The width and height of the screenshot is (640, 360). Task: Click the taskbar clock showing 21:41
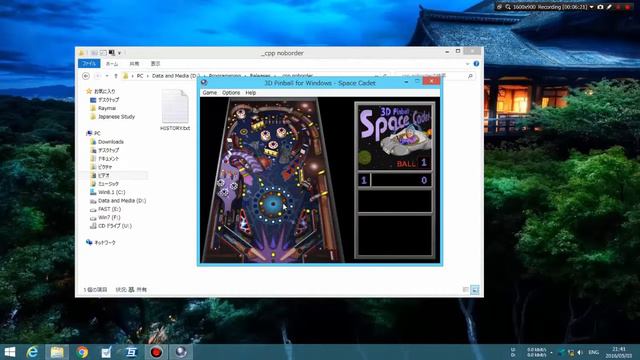(619, 352)
